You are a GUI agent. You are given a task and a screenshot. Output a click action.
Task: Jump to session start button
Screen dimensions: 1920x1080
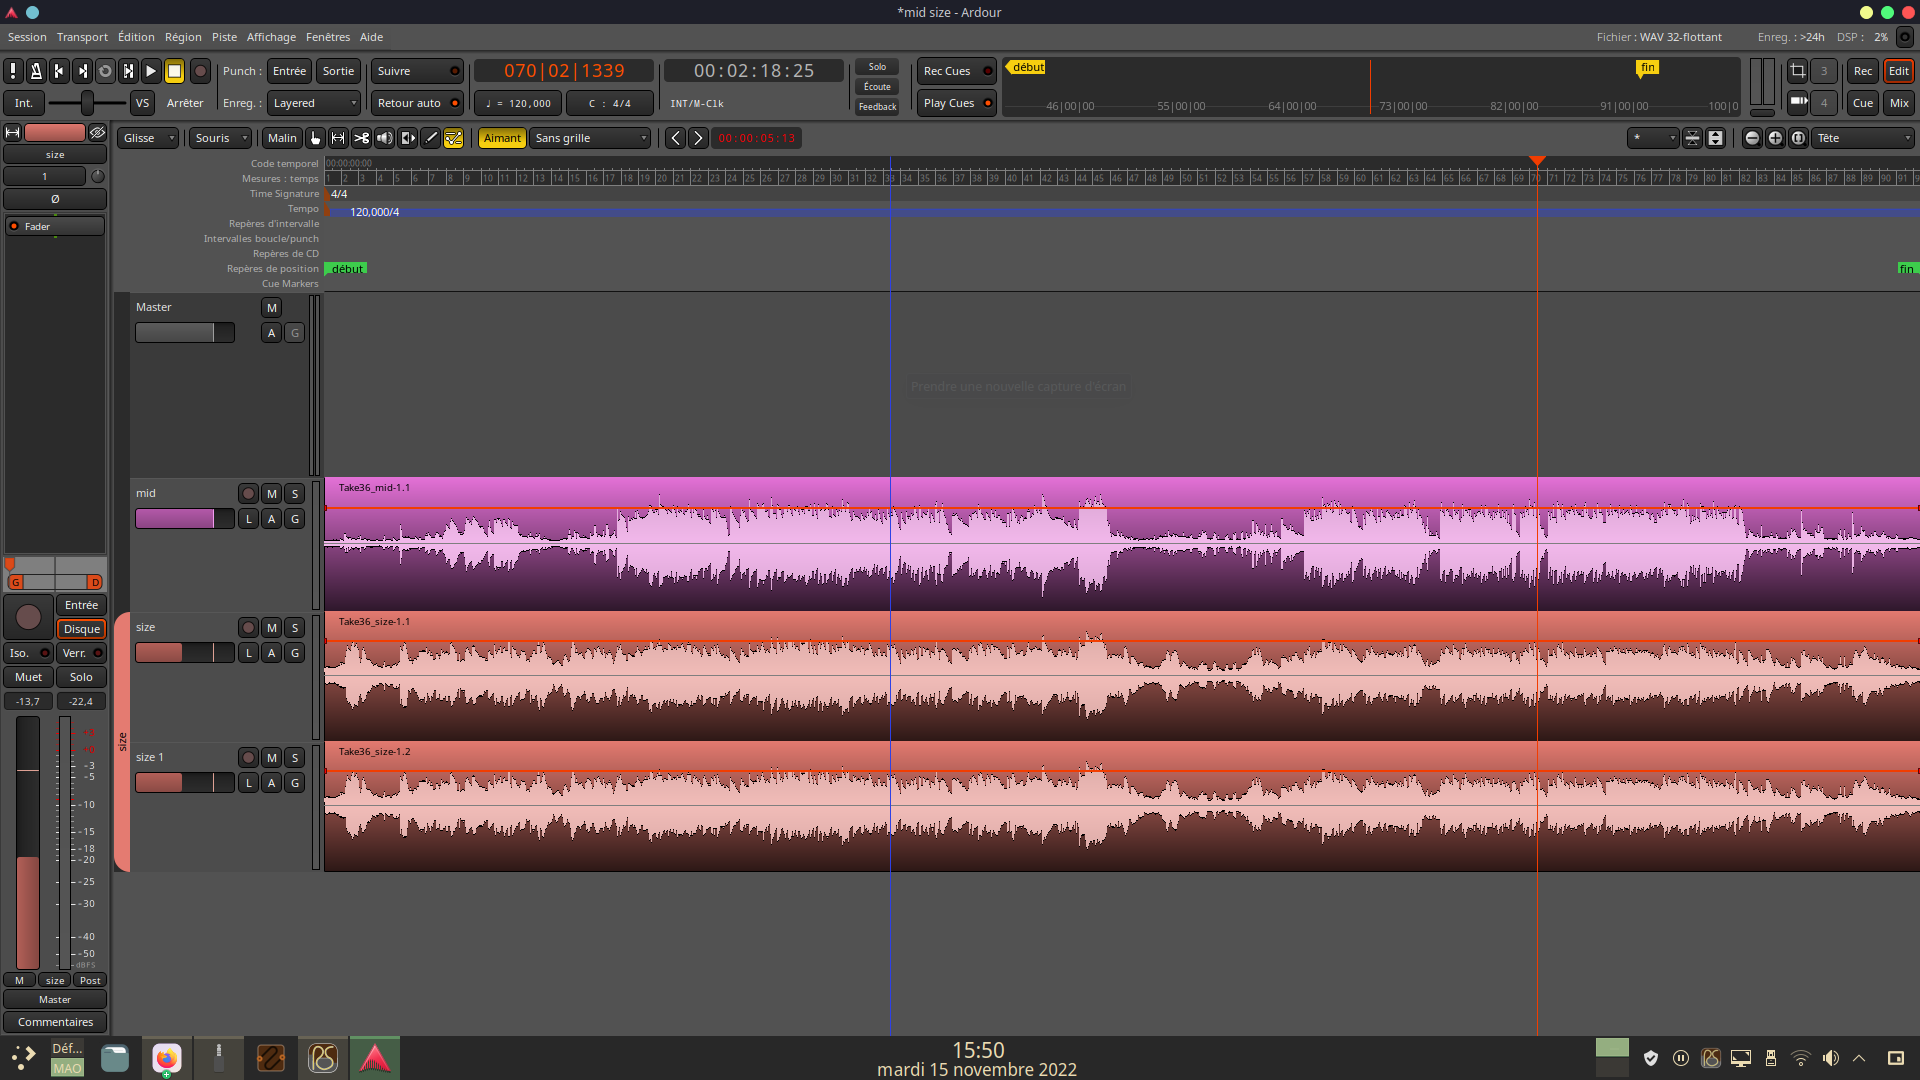(x=59, y=71)
